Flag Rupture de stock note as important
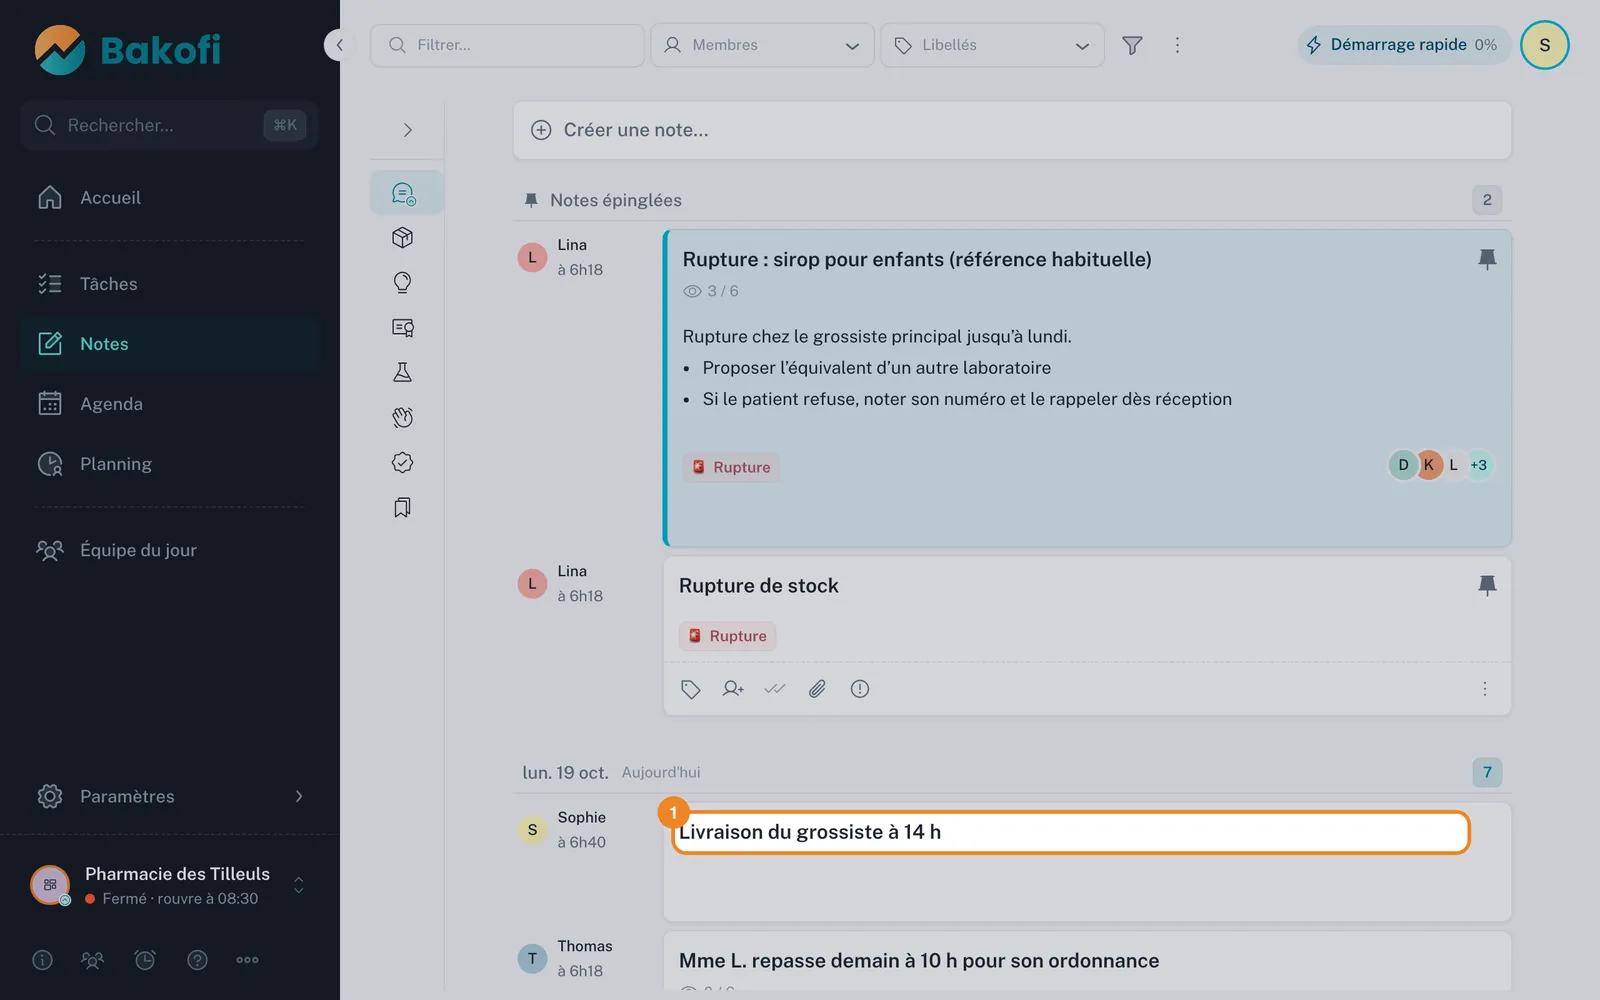This screenshot has width=1600, height=1000. tap(860, 689)
